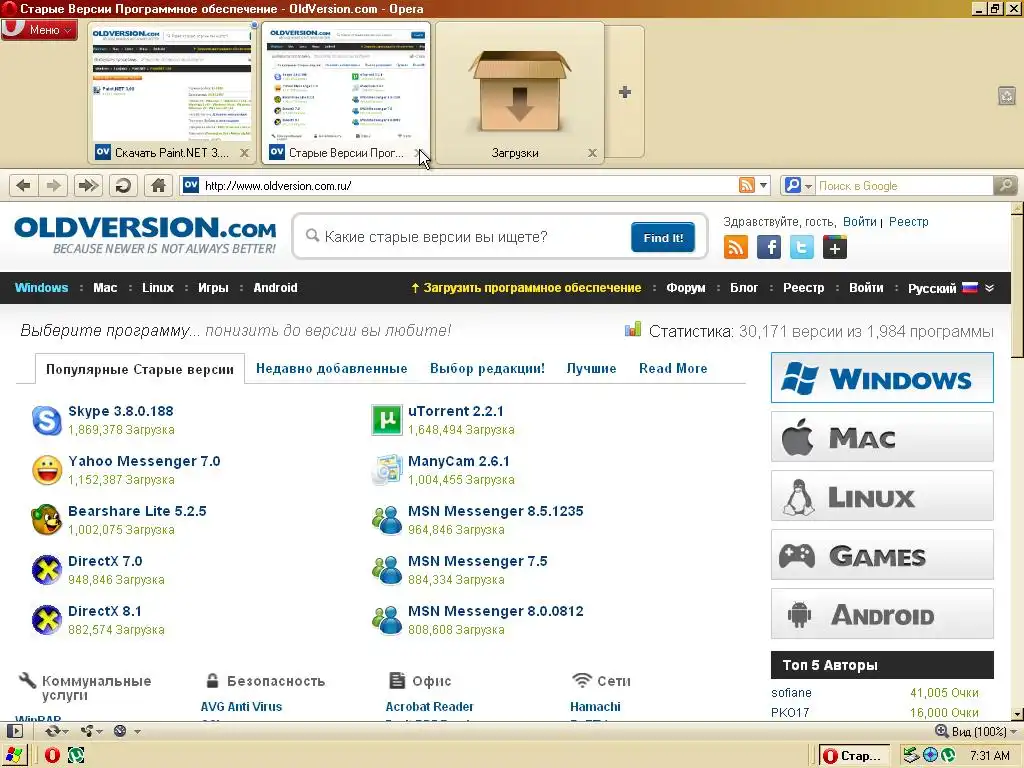Open the Acrobat Reader link
This screenshot has width=1024, height=768.
429,707
